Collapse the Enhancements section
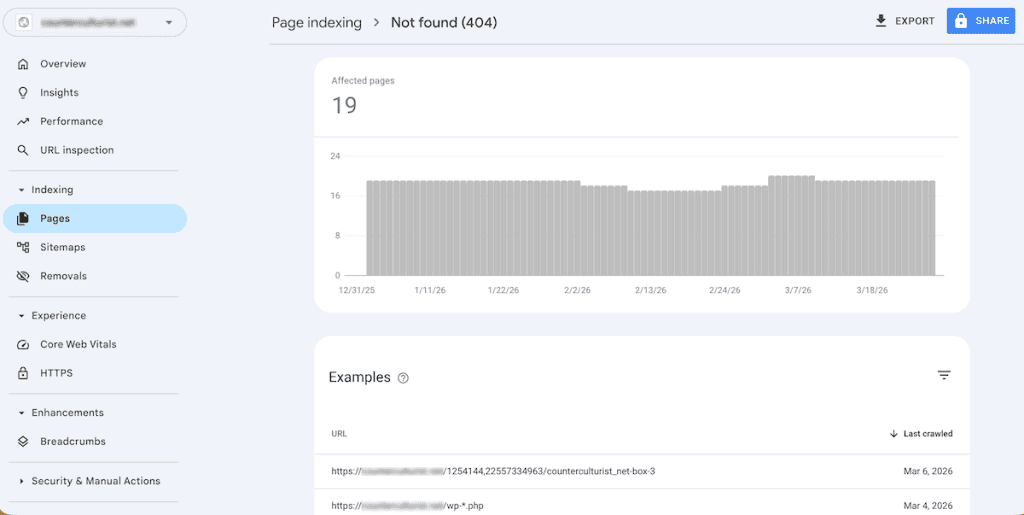This screenshot has width=1024, height=515. tap(61, 413)
